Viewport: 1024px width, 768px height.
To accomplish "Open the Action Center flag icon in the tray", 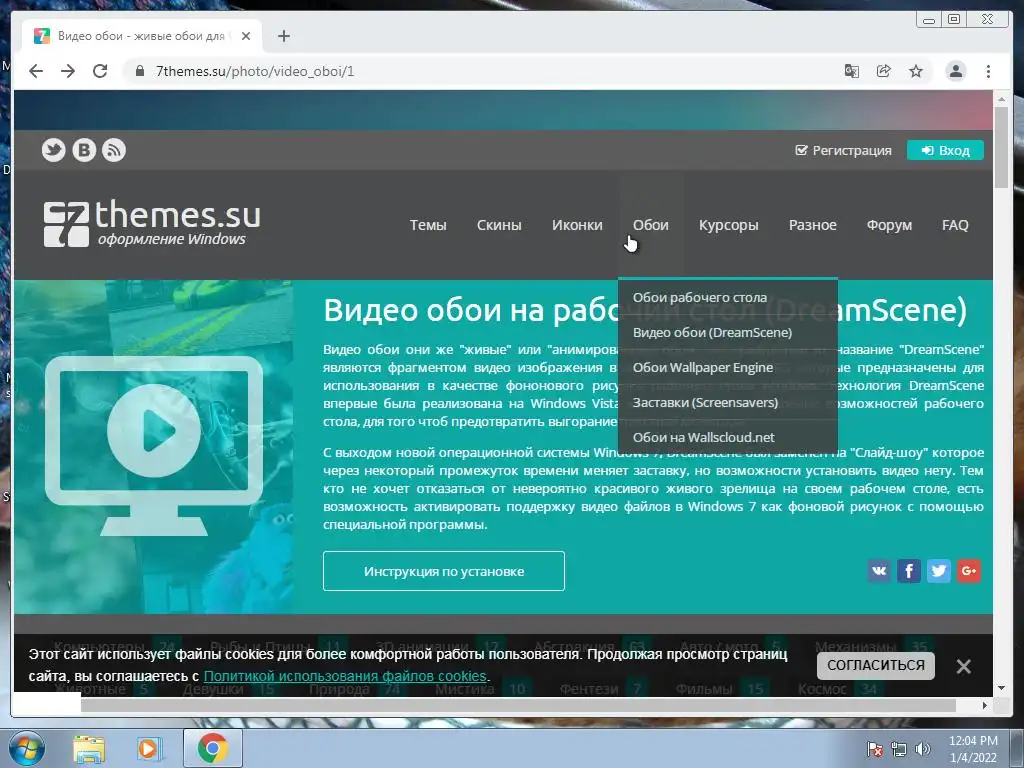I will pyautogui.click(x=874, y=749).
